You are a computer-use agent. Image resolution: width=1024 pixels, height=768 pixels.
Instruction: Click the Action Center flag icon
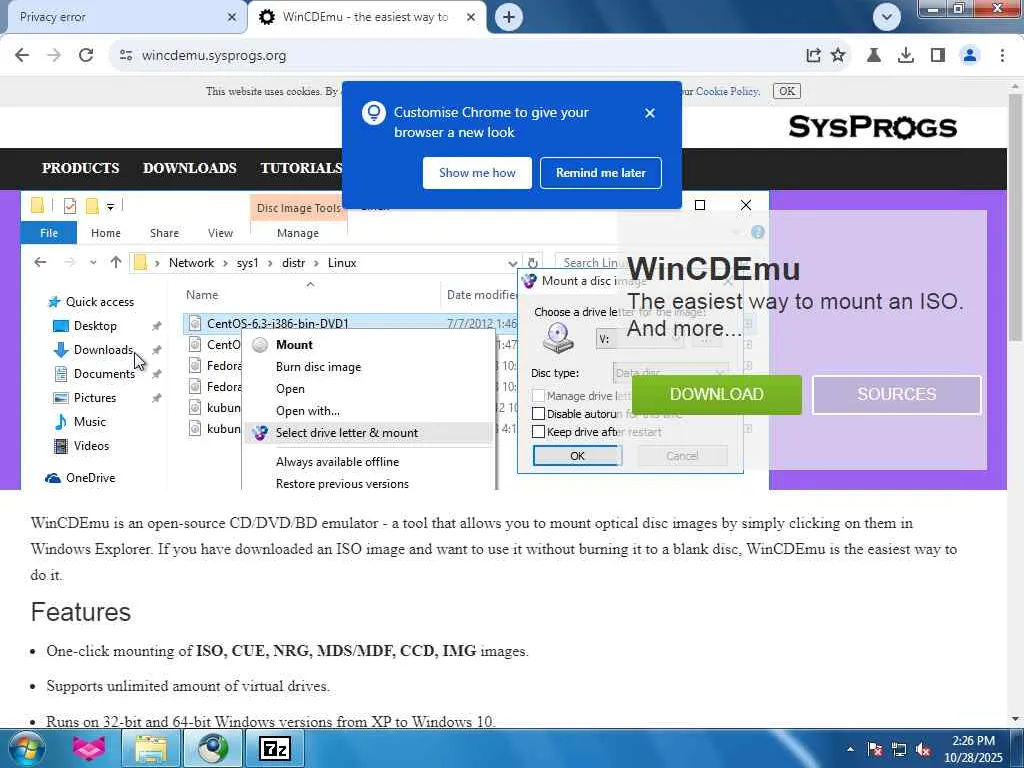(874, 749)
